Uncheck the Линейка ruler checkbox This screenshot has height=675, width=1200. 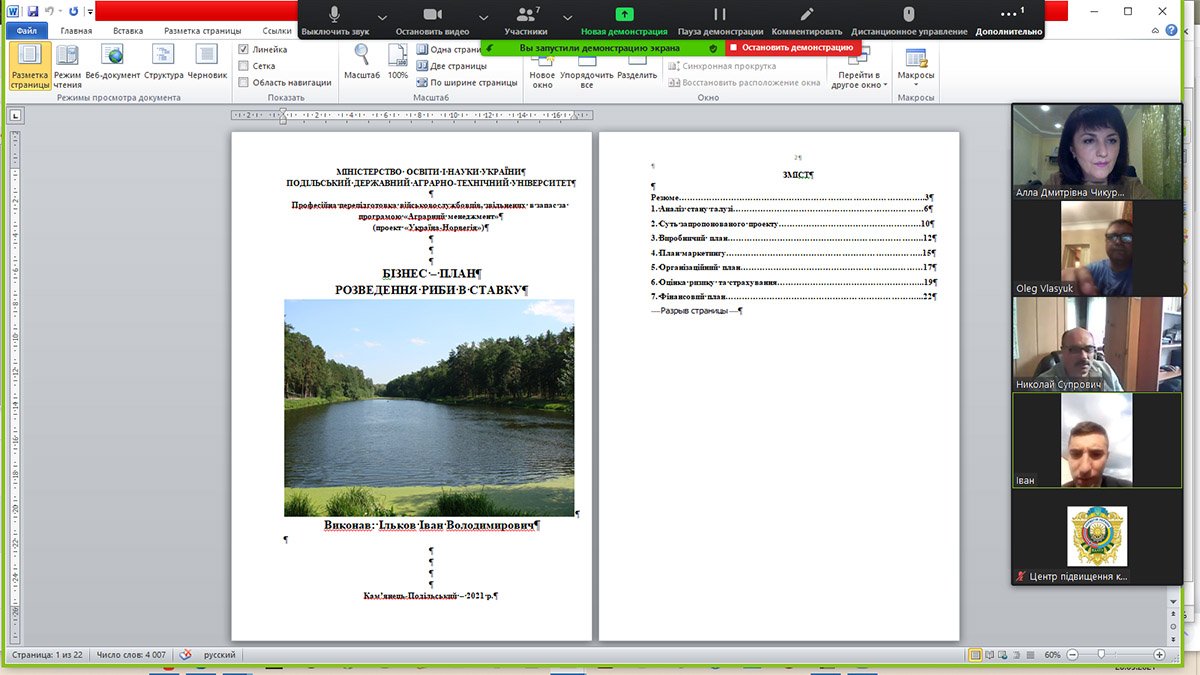(x=244, y=49)
